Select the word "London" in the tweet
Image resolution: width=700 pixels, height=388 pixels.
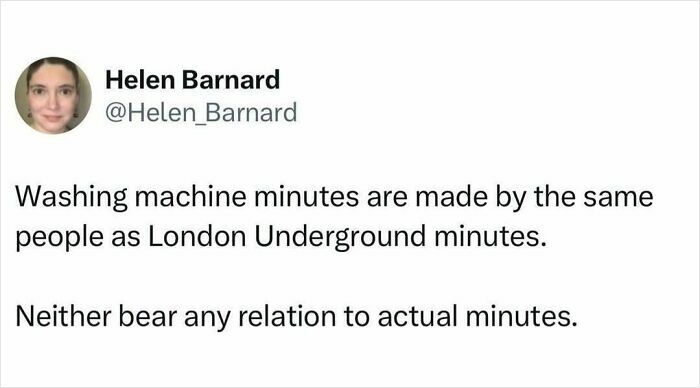tap(197, 236)
